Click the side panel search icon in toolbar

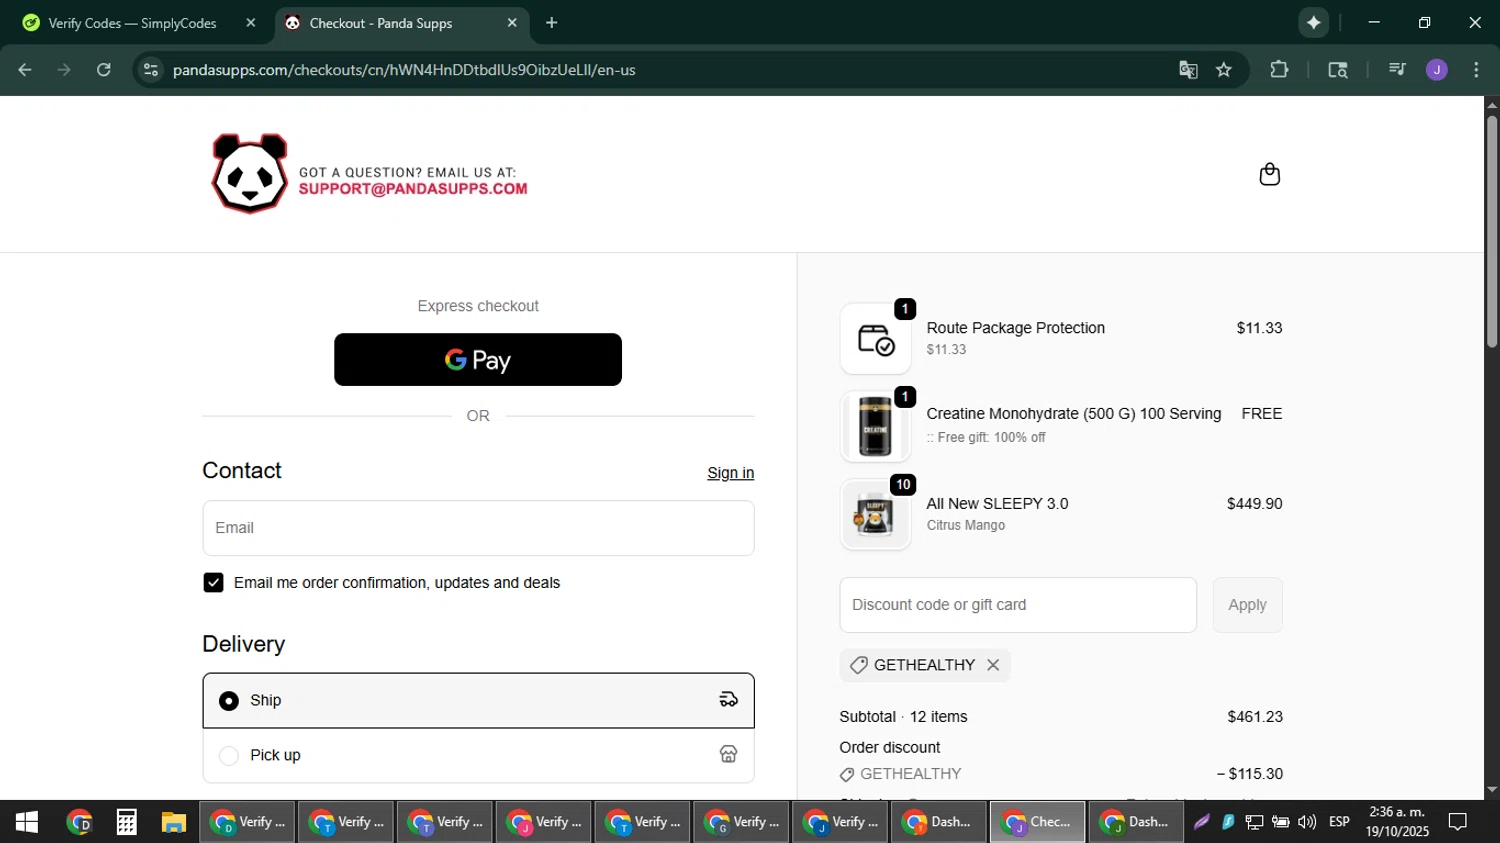pyautogui.click(x=1338, y=70)
